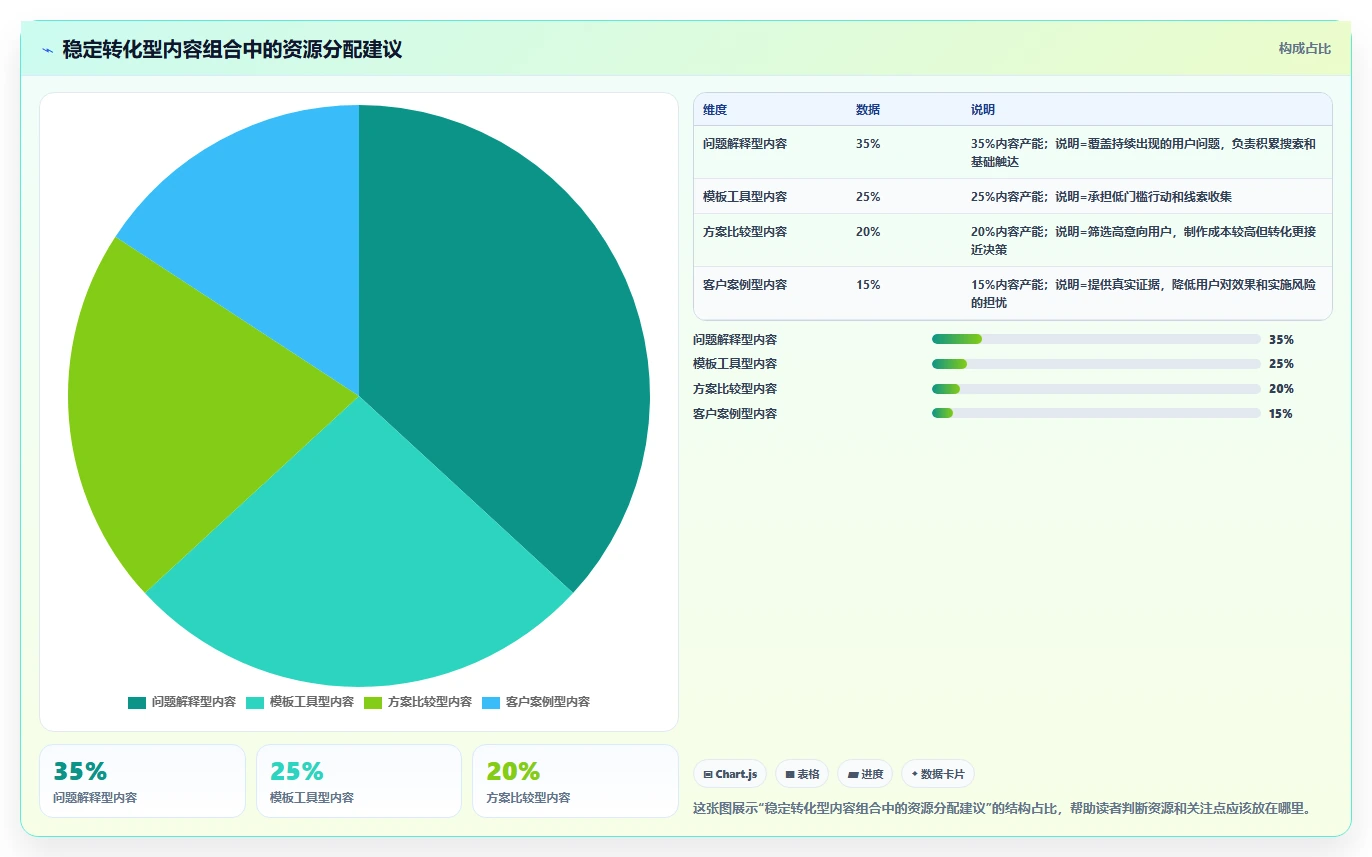
Task: Click the 问题解释型内容 label in the progress list
Action: click(735, 339)
